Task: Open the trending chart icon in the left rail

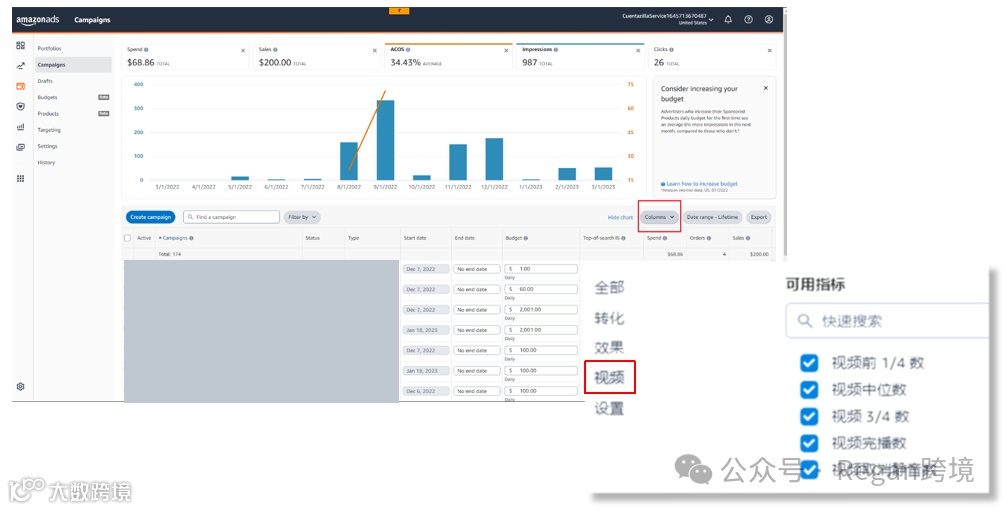Action: 21,65
